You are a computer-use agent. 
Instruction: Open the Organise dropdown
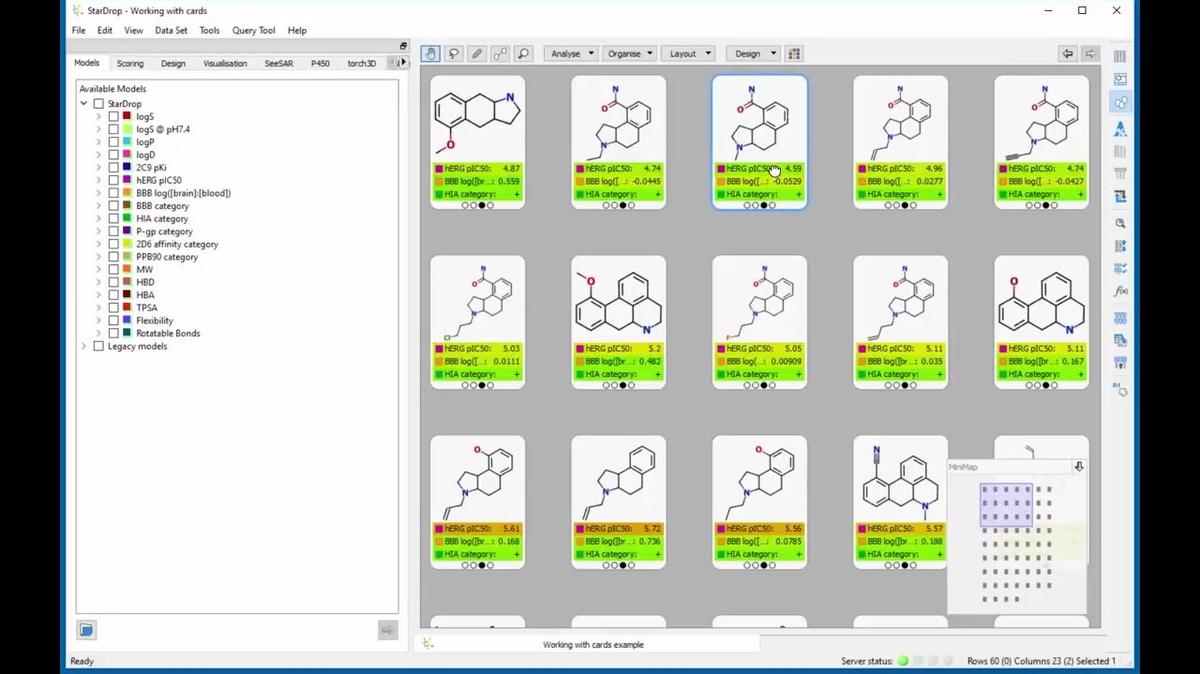[x=630, y=54]
